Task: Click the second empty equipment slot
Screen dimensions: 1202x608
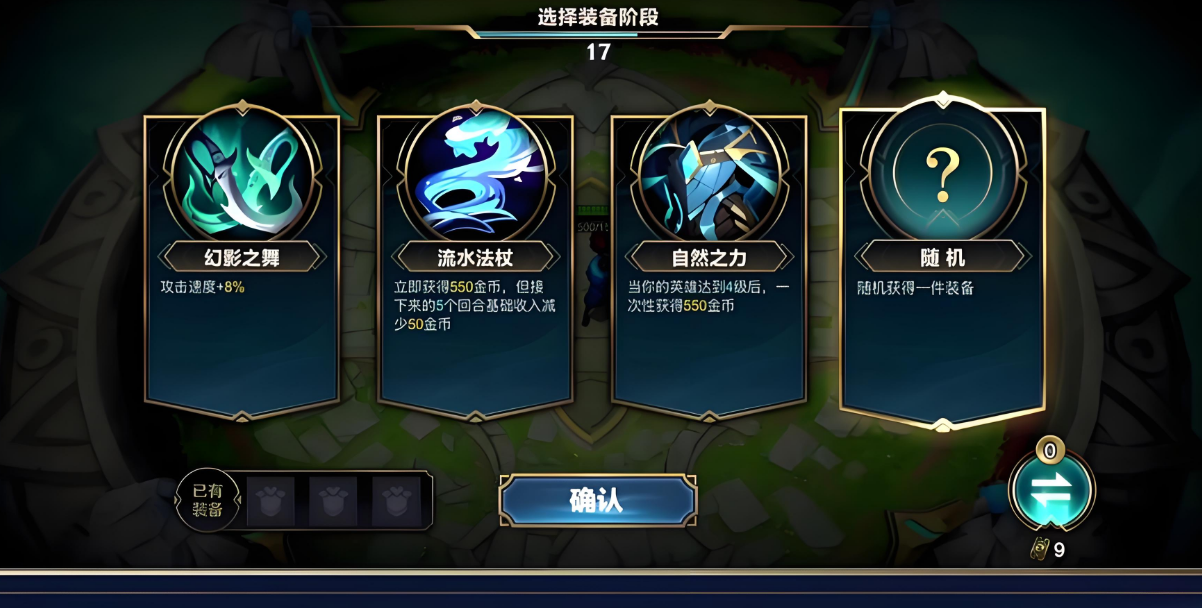Action: point(333,501)
